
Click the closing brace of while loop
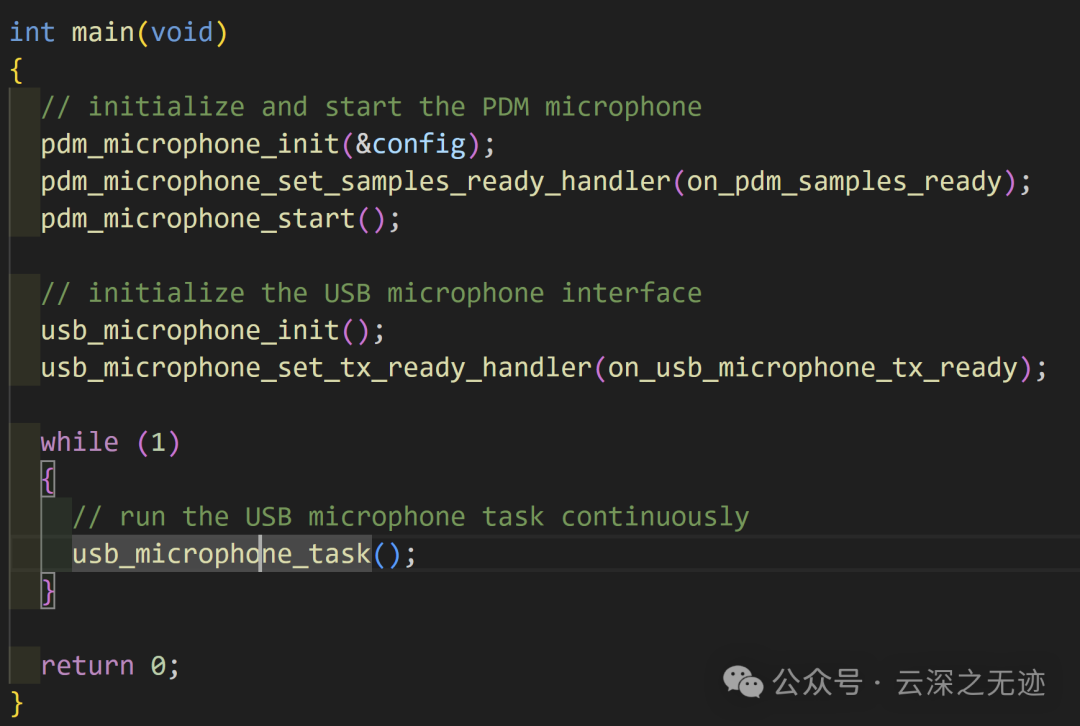tap(48, 592)
